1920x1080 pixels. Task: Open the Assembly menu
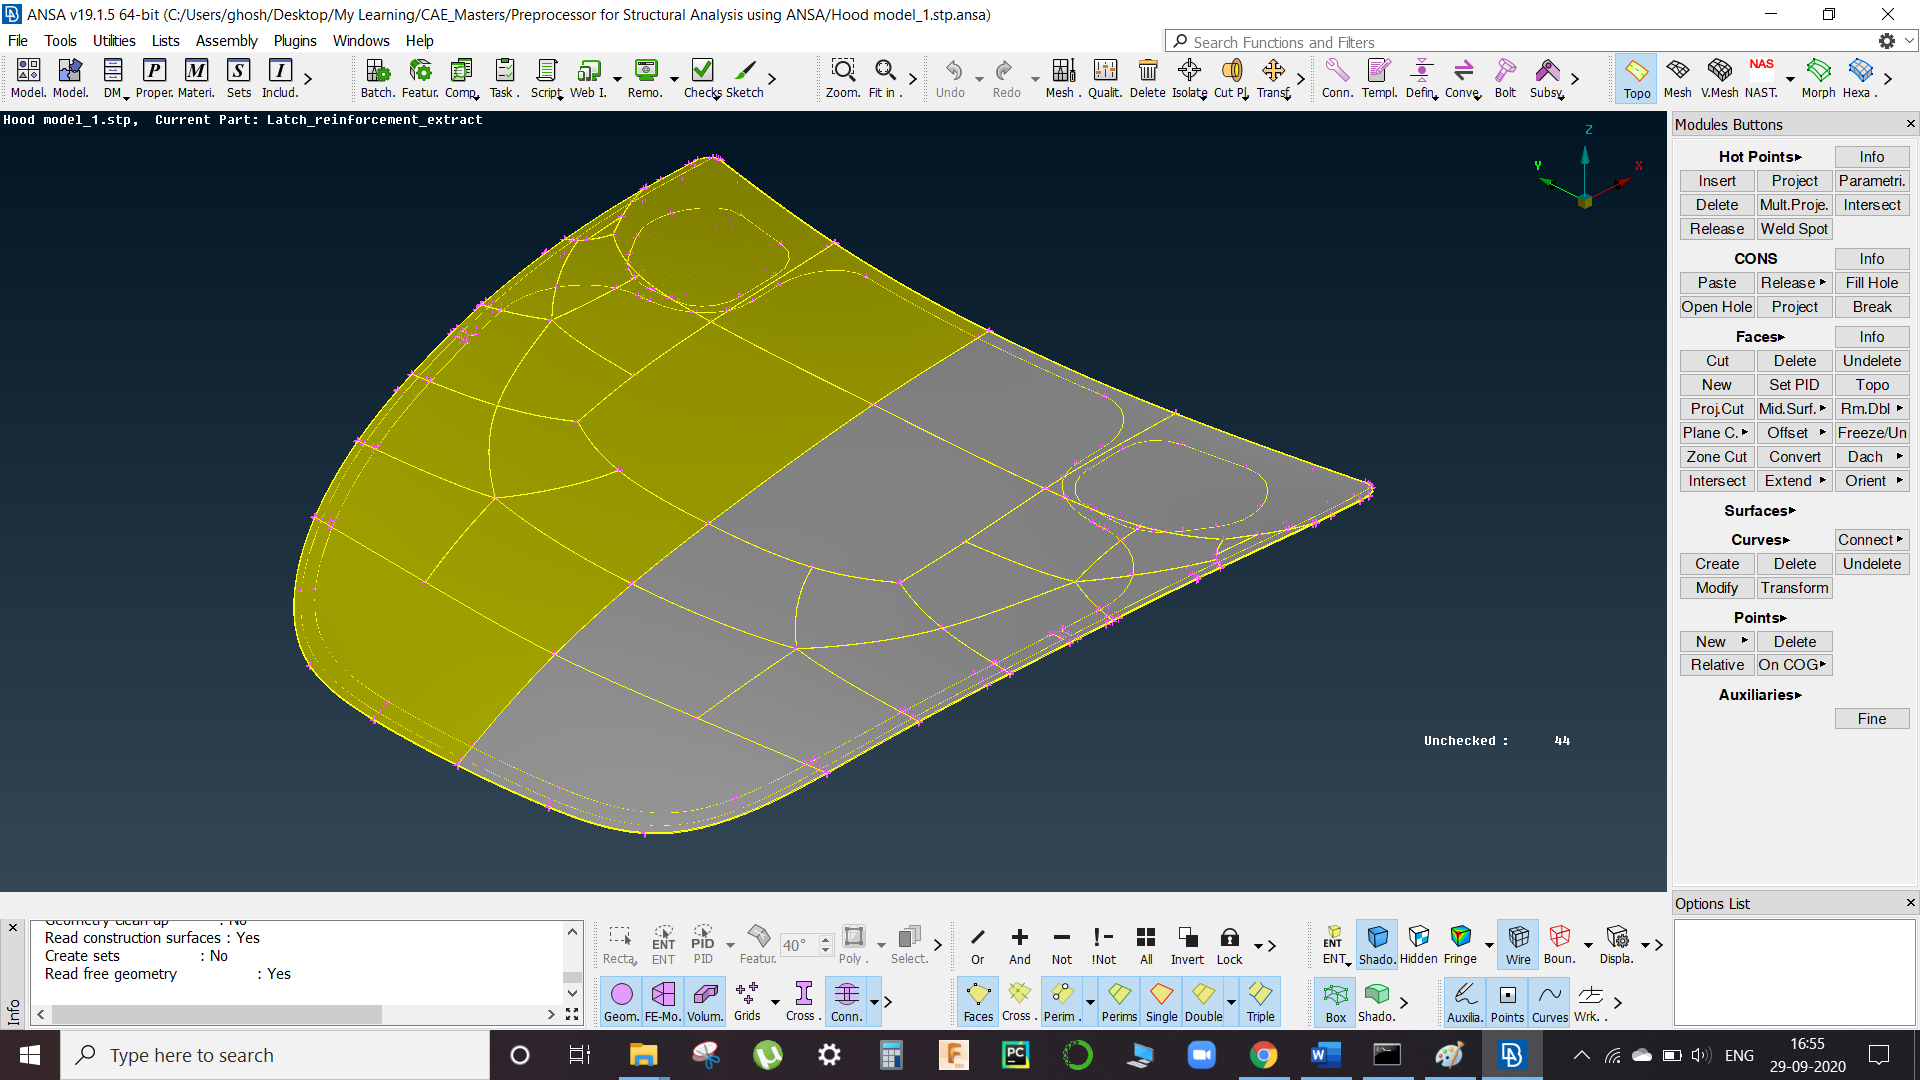point(226,41)
